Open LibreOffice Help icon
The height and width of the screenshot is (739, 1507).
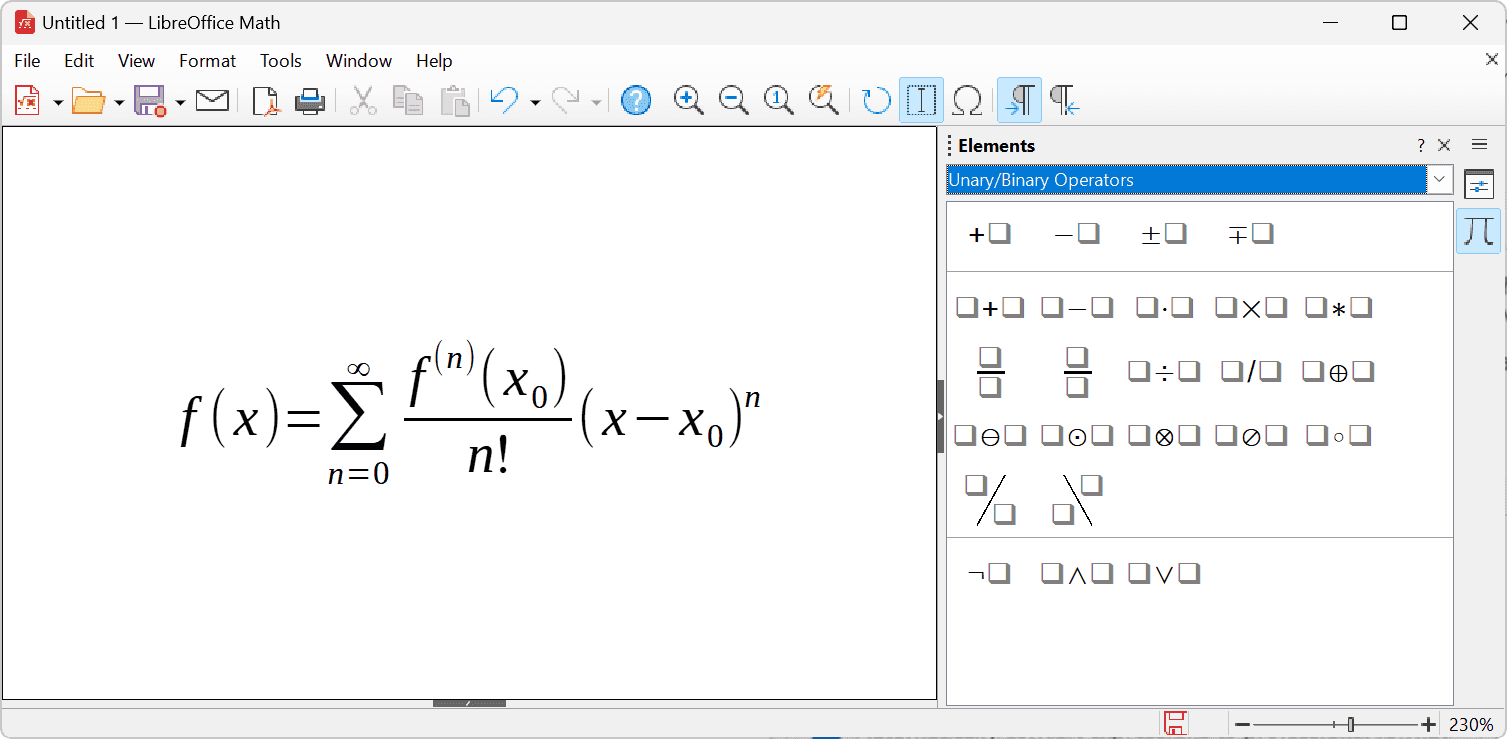[636, 100]
